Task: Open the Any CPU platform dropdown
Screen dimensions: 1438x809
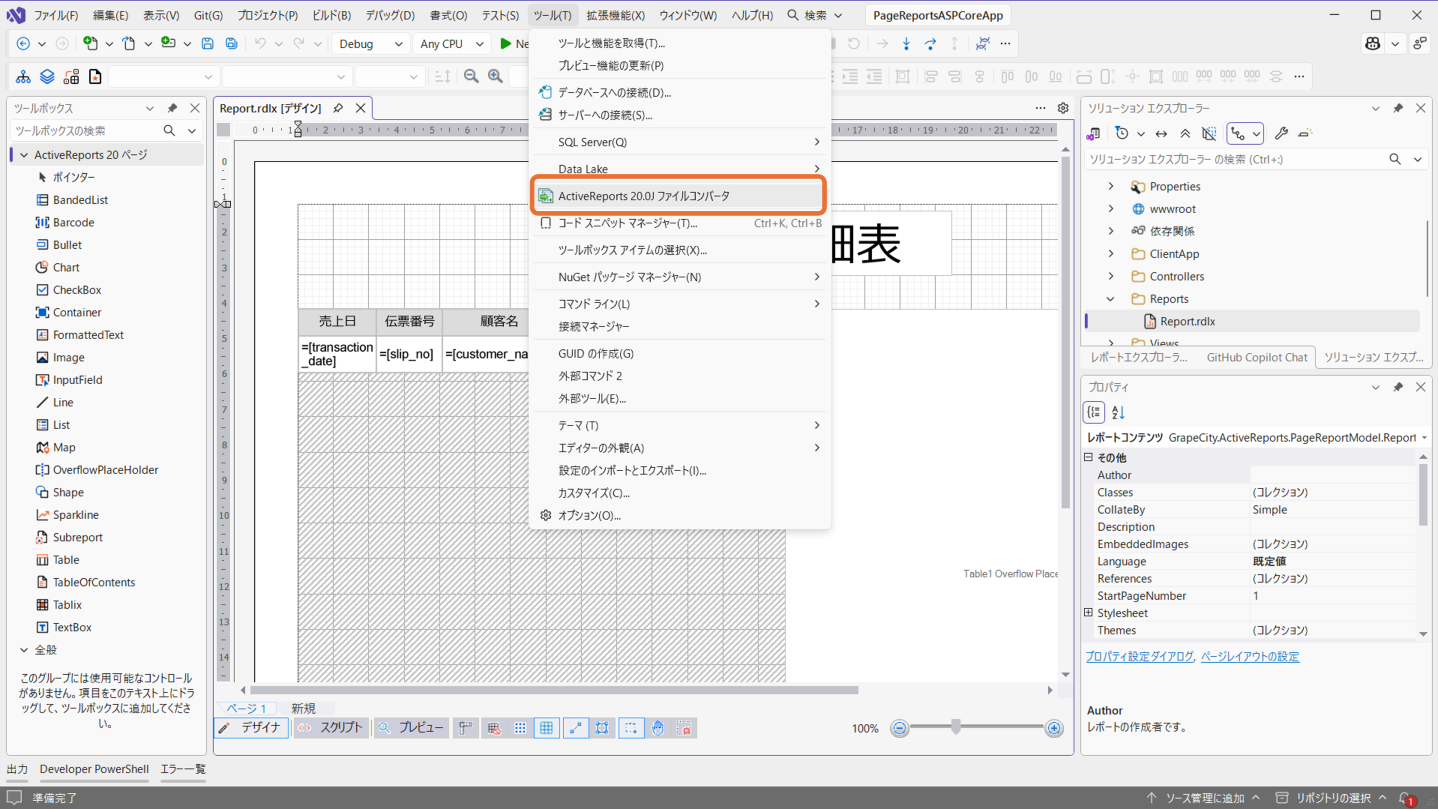Action: [x=451, y=44]
